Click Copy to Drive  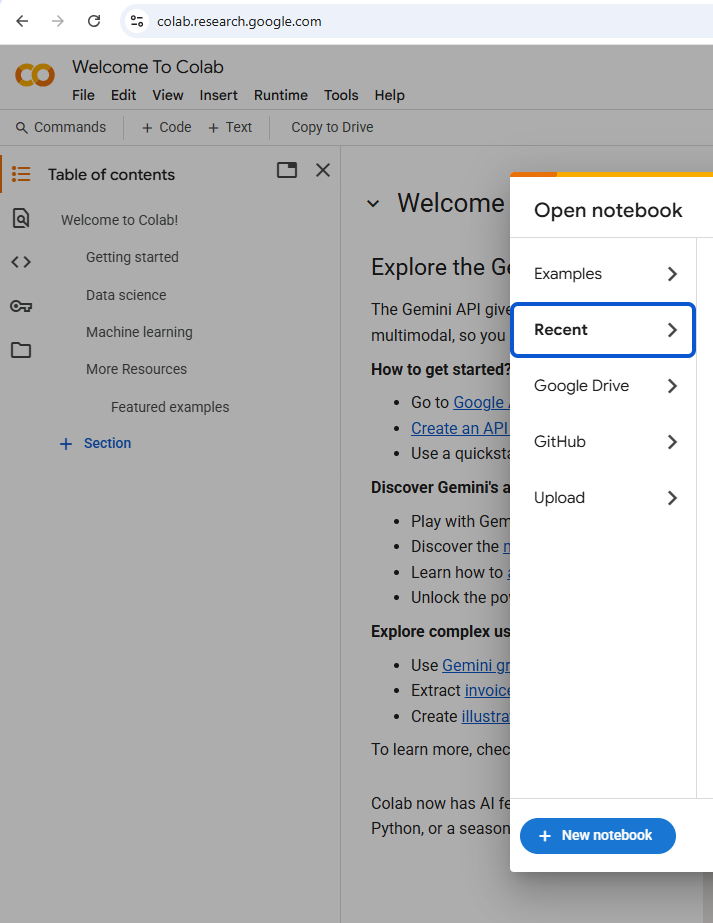[x=332, y=127]
